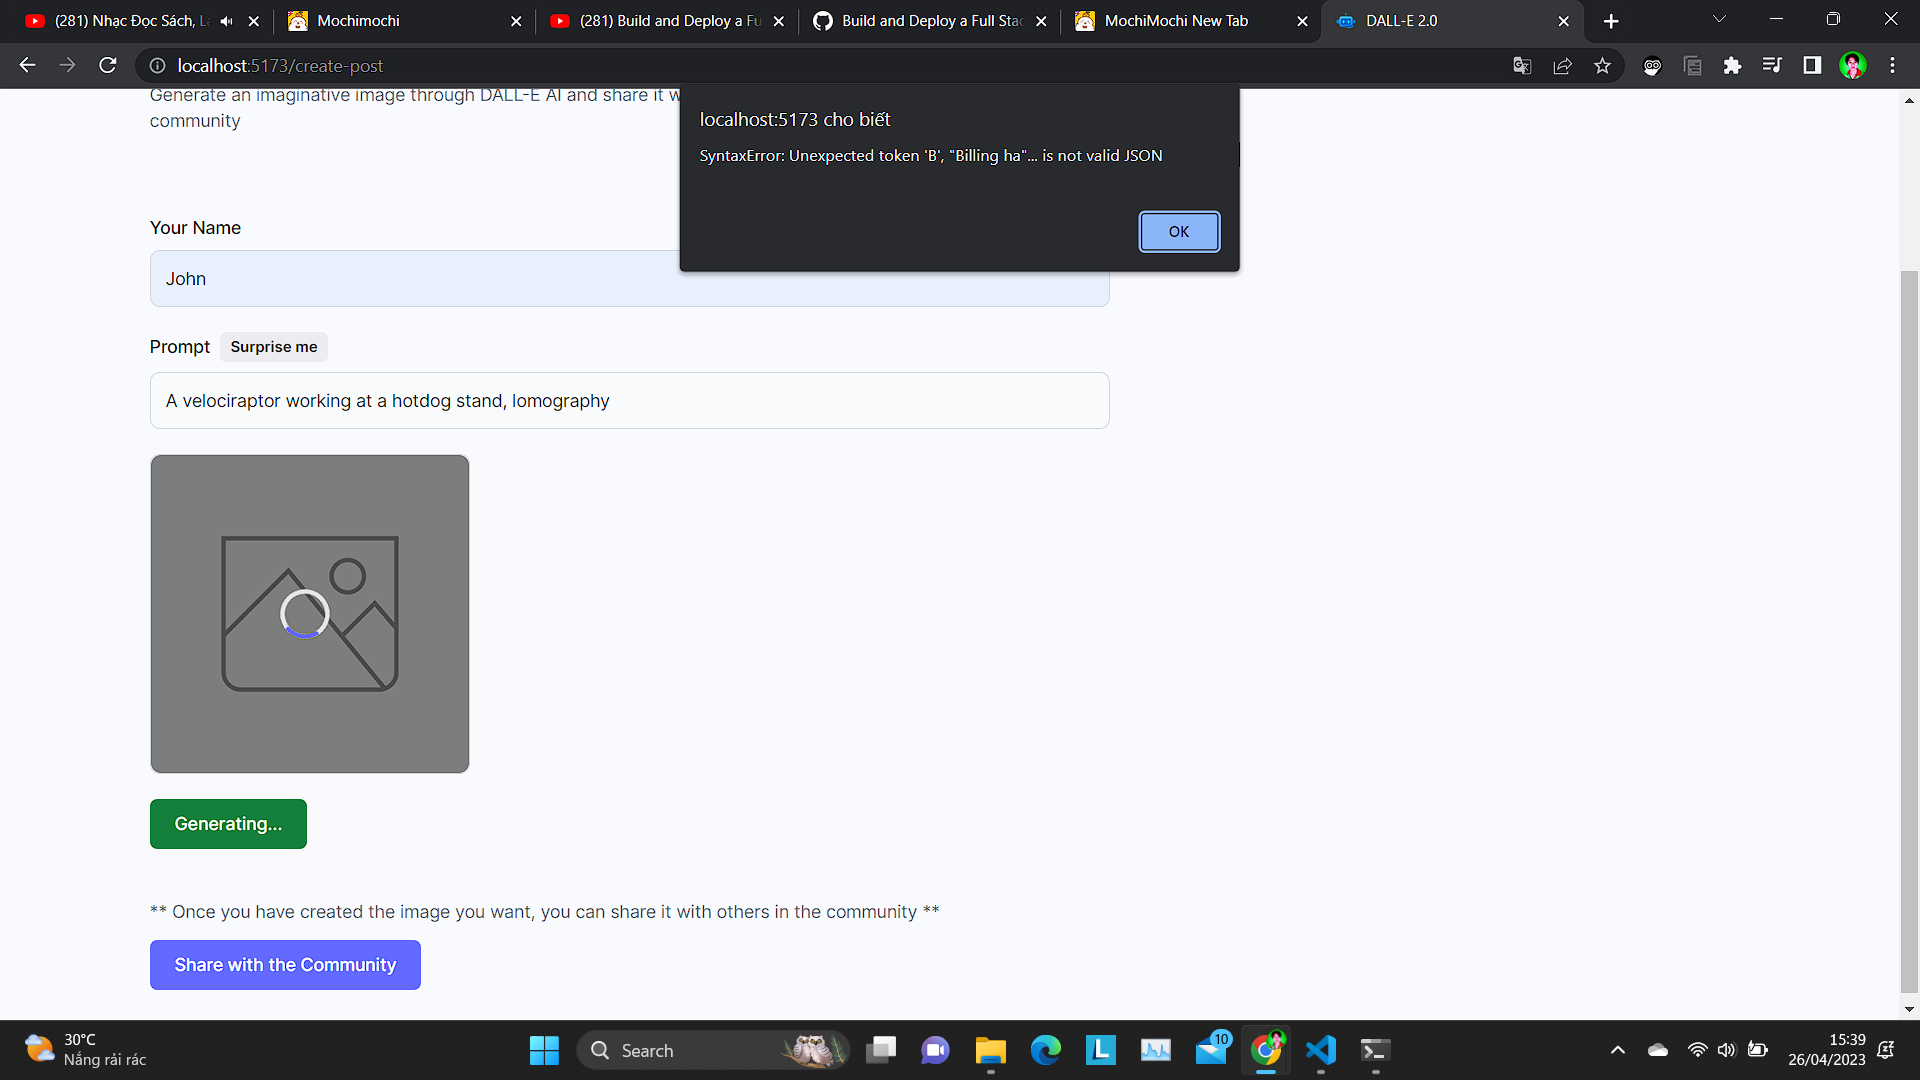Click the Surprise me button

pyautogui.click(x=273, y=347)
